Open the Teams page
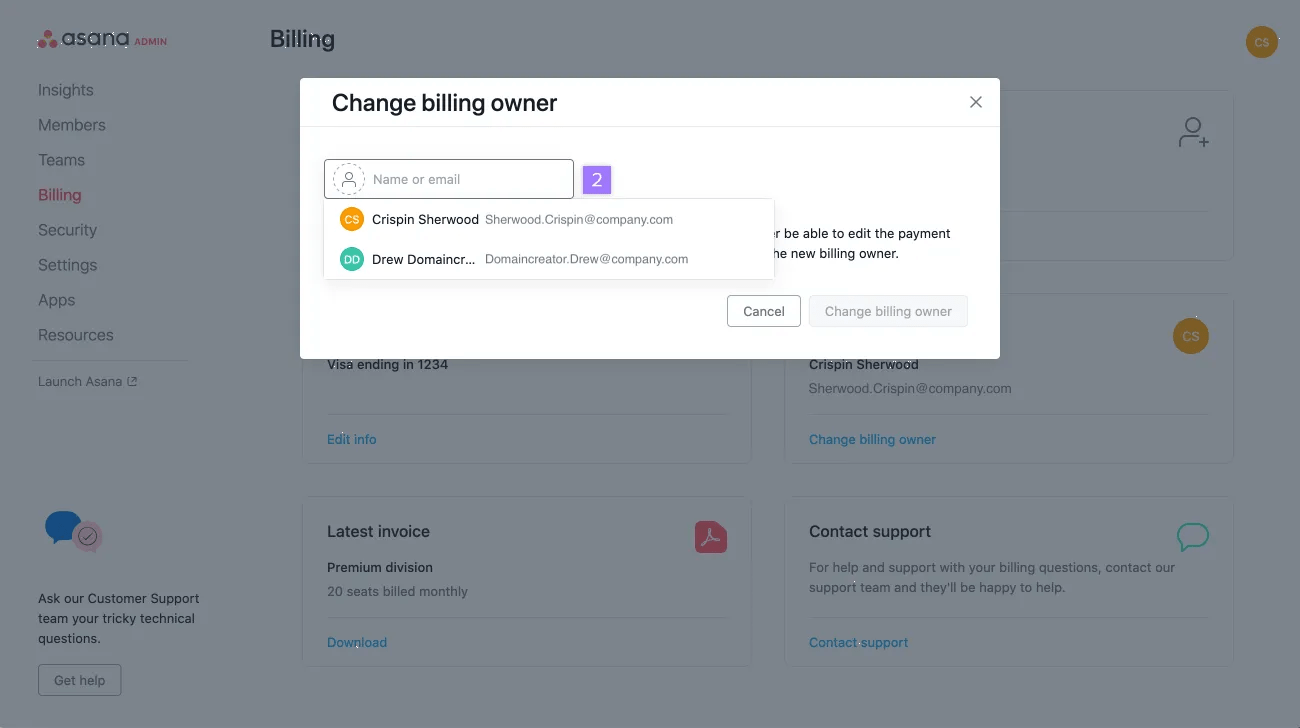 tap(61, 160)
